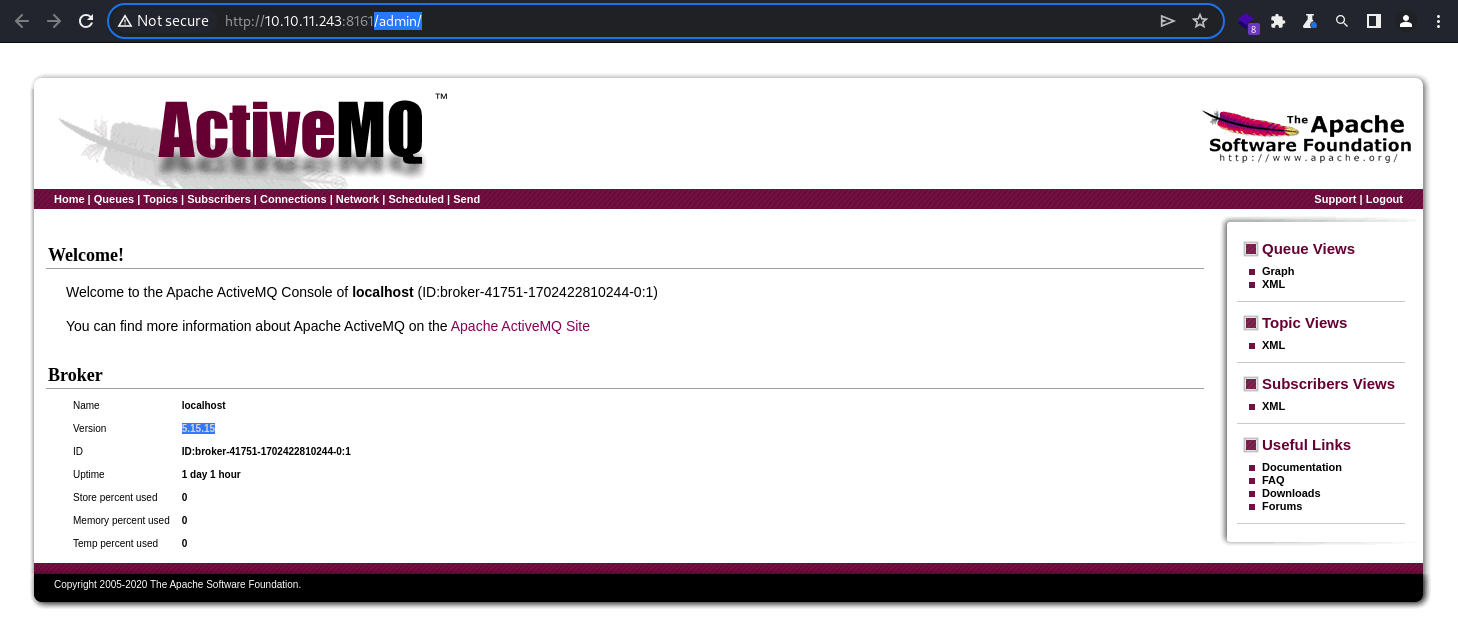The height and width of the screenshot is (633, 1458).
Task: Click the Subscribers Views heading
Action: pyautogui.click(x=1328, y=384)
